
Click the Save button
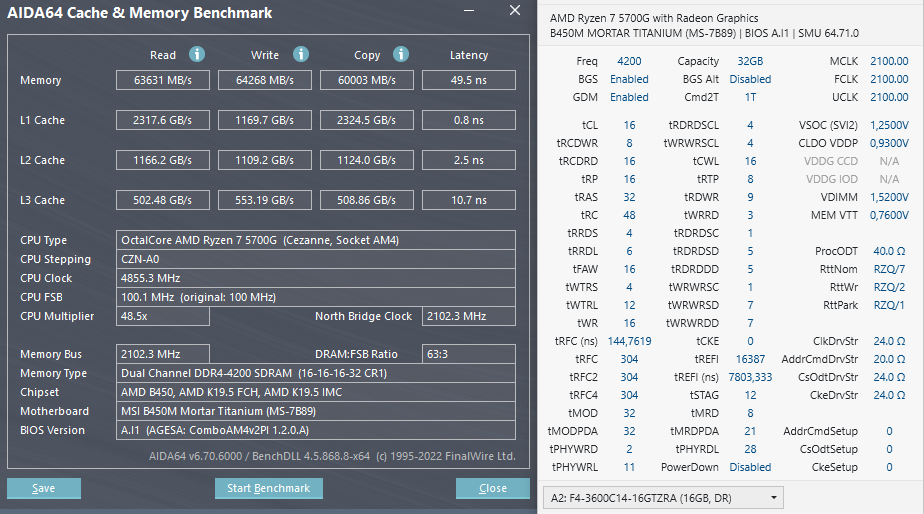[44, 488]
